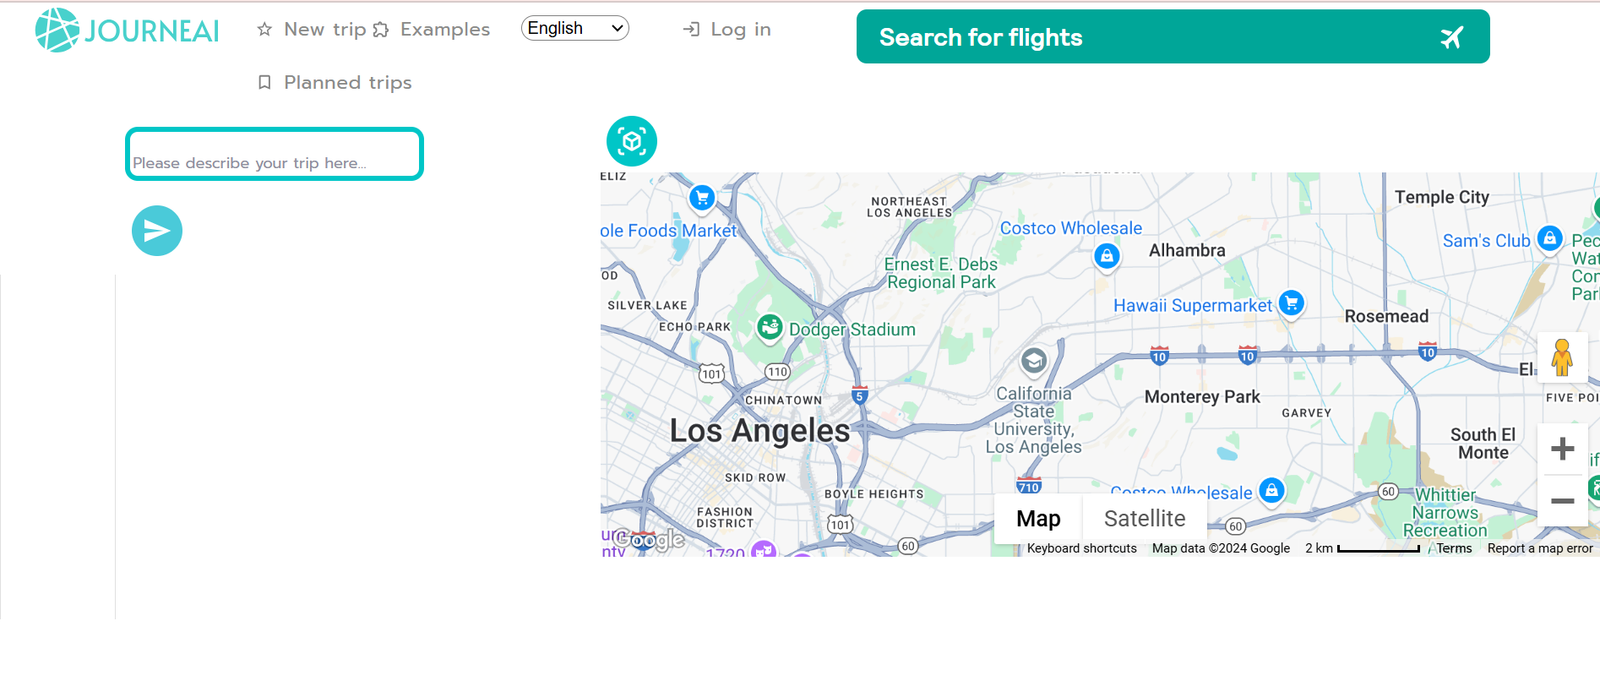Viewport: 1600px width, 676px height.
Task: Click the airplane icon in the flight search bar
Action: point(1452,37)
